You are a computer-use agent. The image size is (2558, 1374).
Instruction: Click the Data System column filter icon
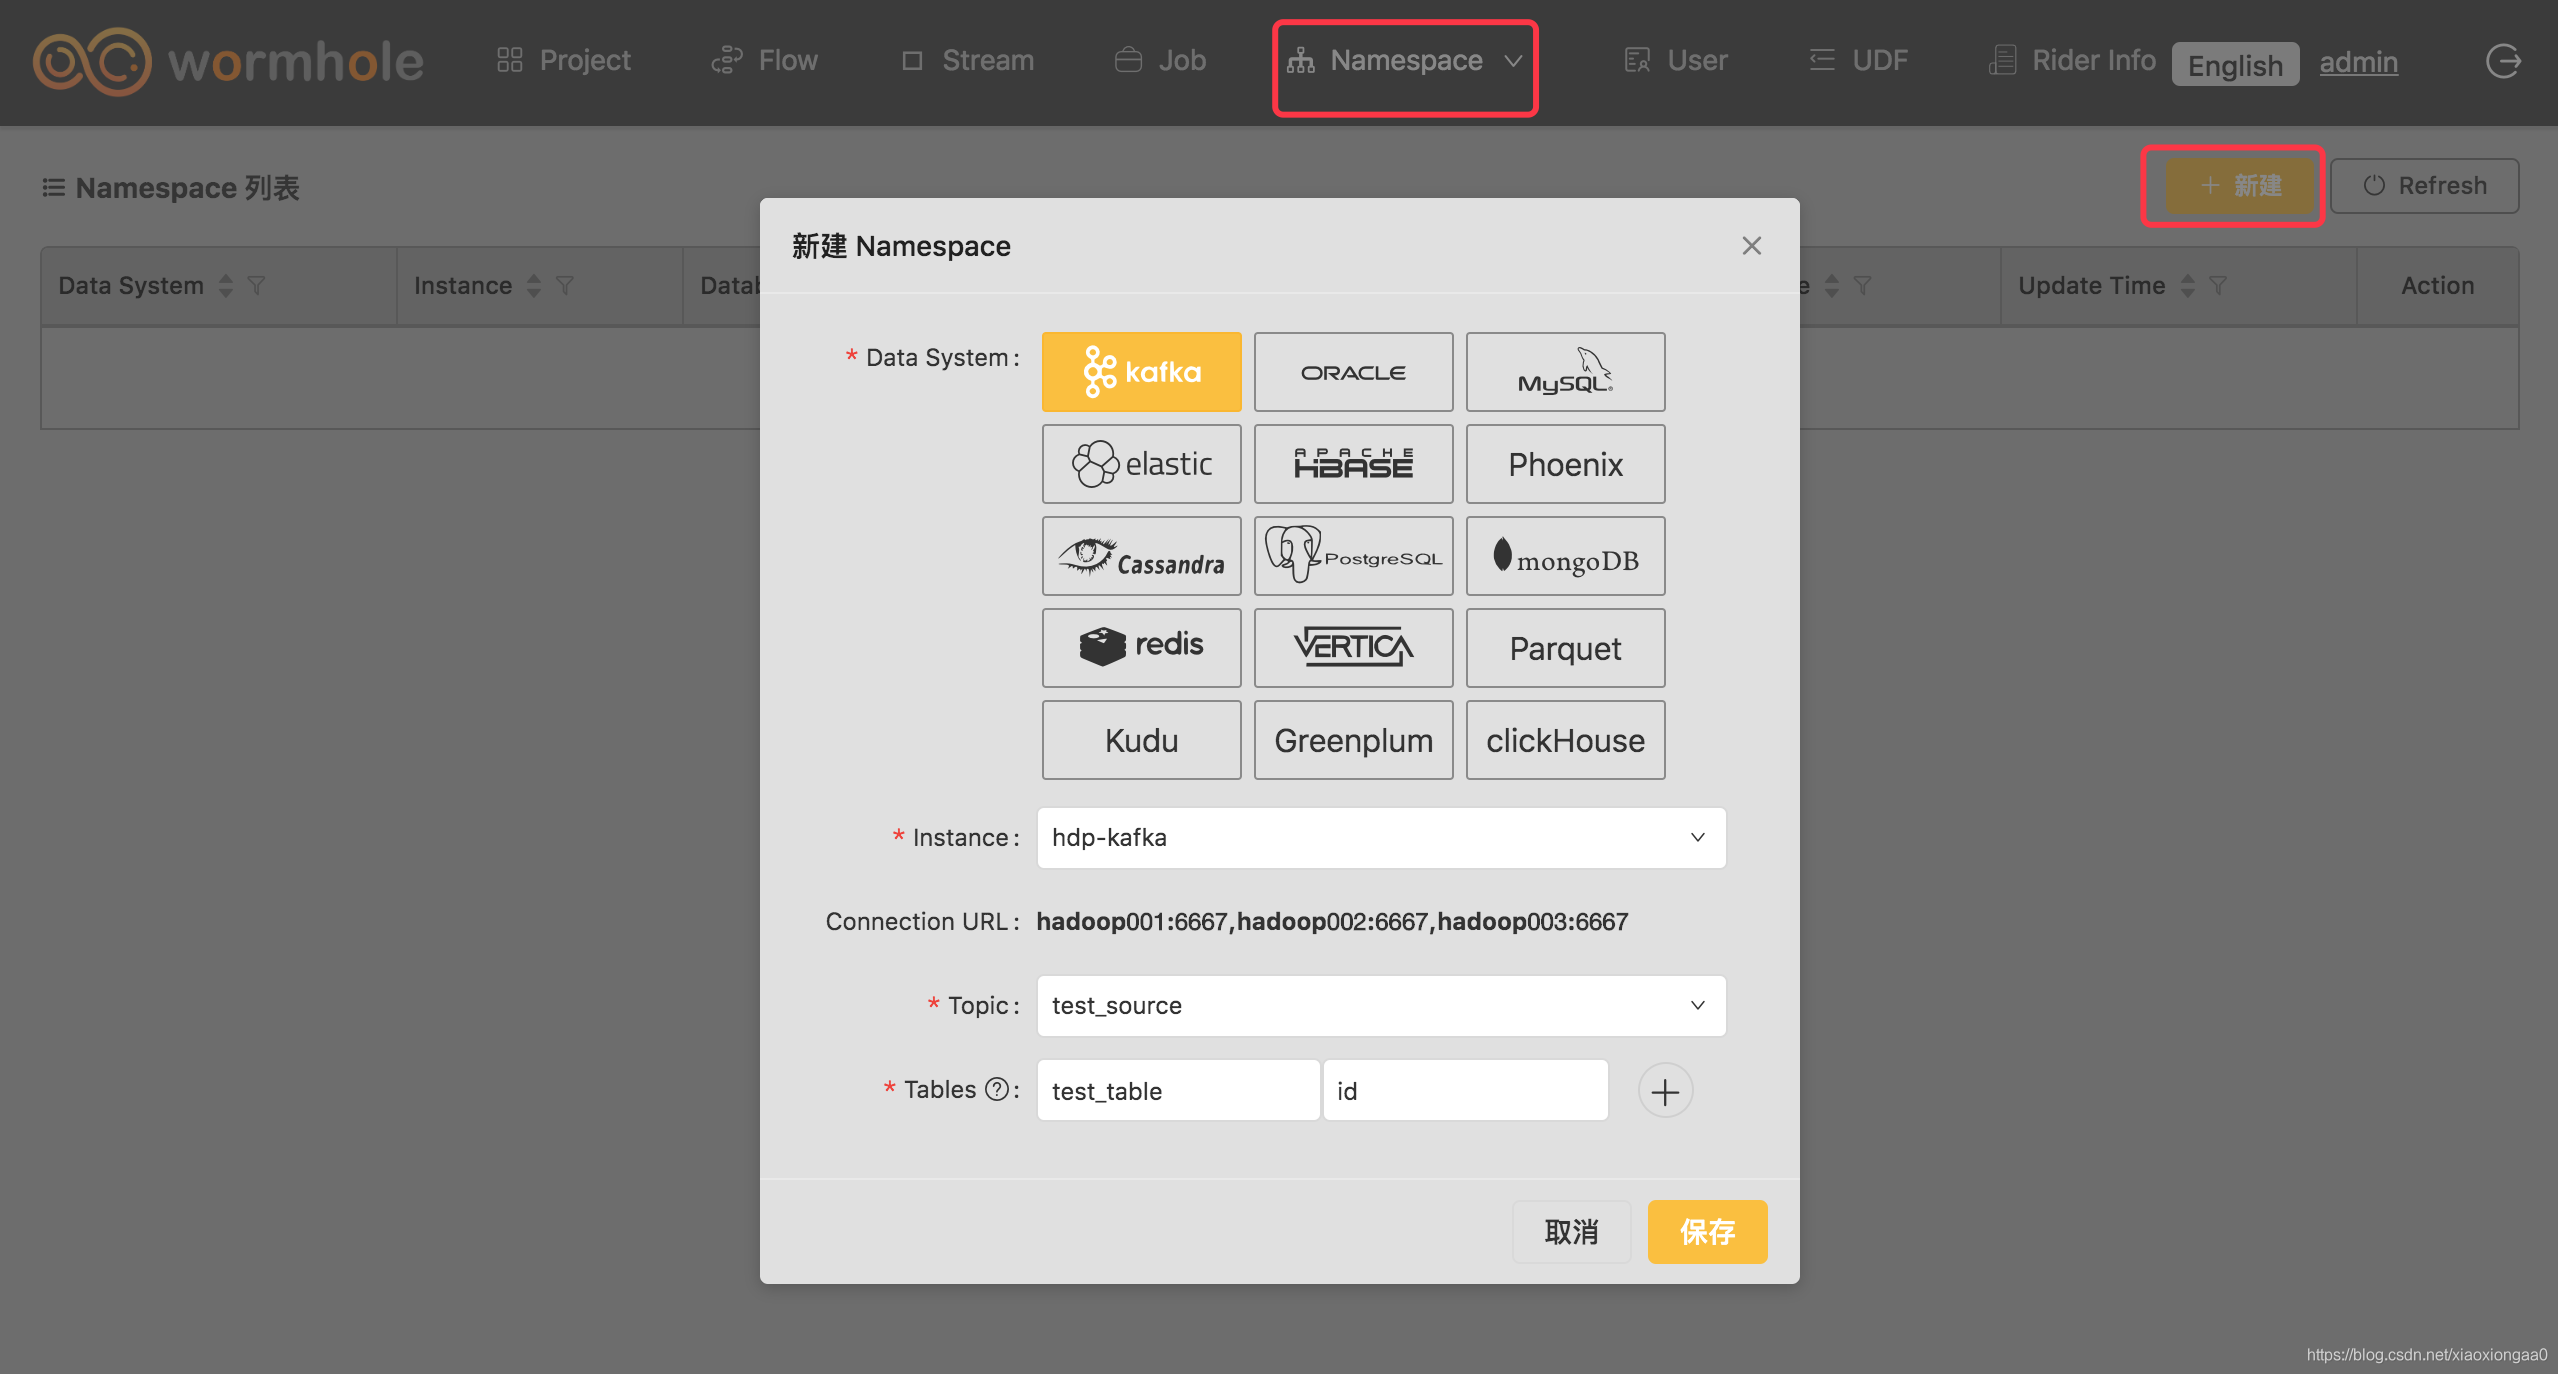[x=257, y=286]
